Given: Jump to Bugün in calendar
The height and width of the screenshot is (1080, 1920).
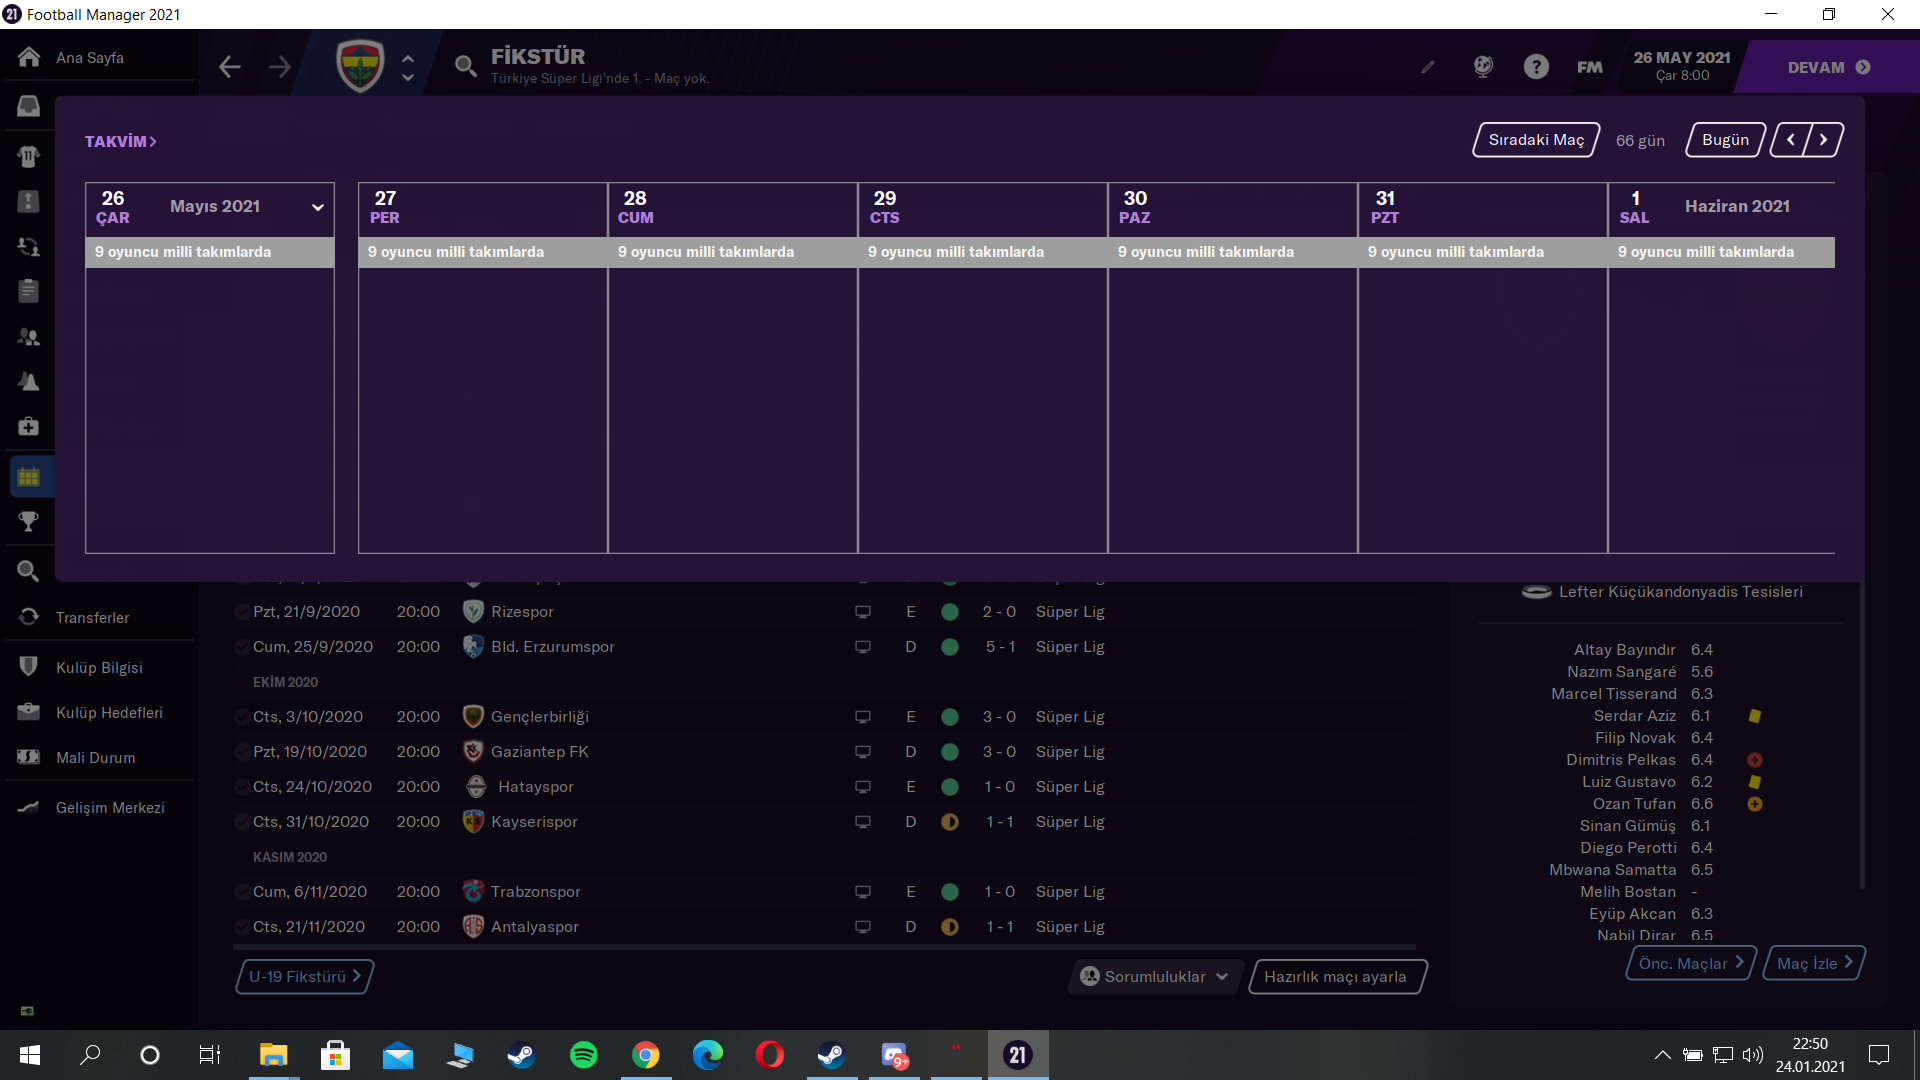Looking at the screenshot, I should click(1726, 140).
